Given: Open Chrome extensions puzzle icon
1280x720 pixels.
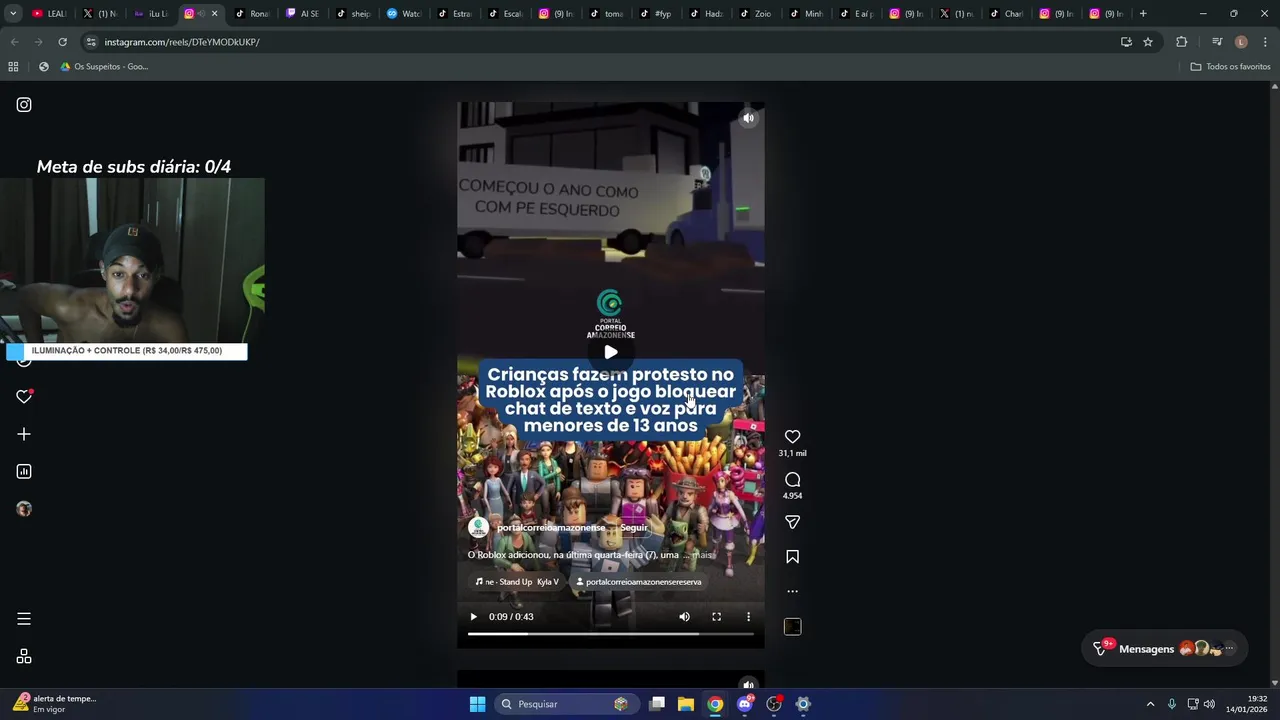Looking at the screenshot, I should 1181,42.
